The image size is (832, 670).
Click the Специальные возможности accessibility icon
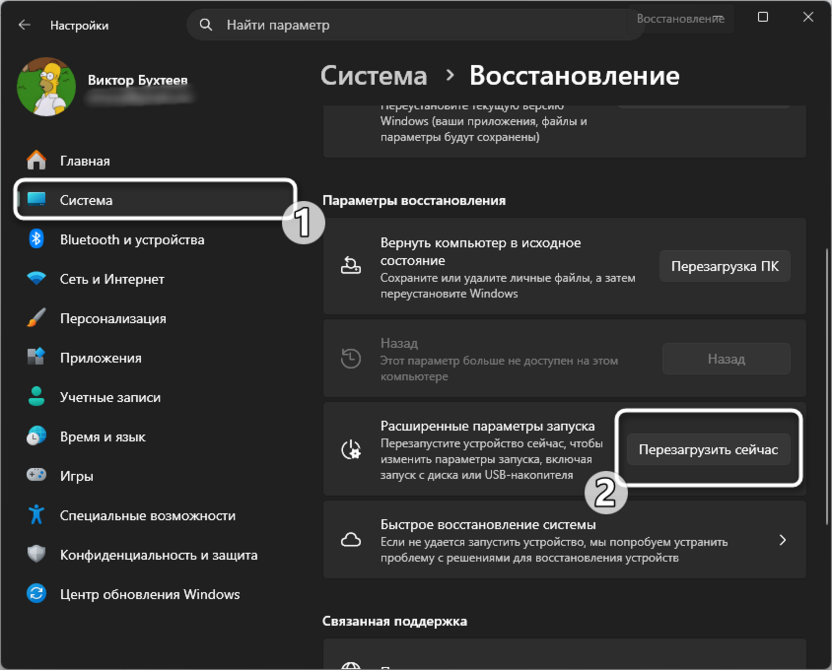pos(37,515)
